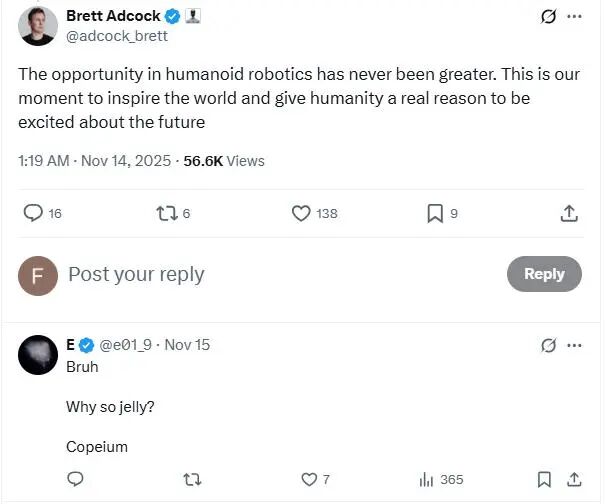Like Brett Adcock's post
The width and height of the screenshot is (605, 504).
[314, 213]
